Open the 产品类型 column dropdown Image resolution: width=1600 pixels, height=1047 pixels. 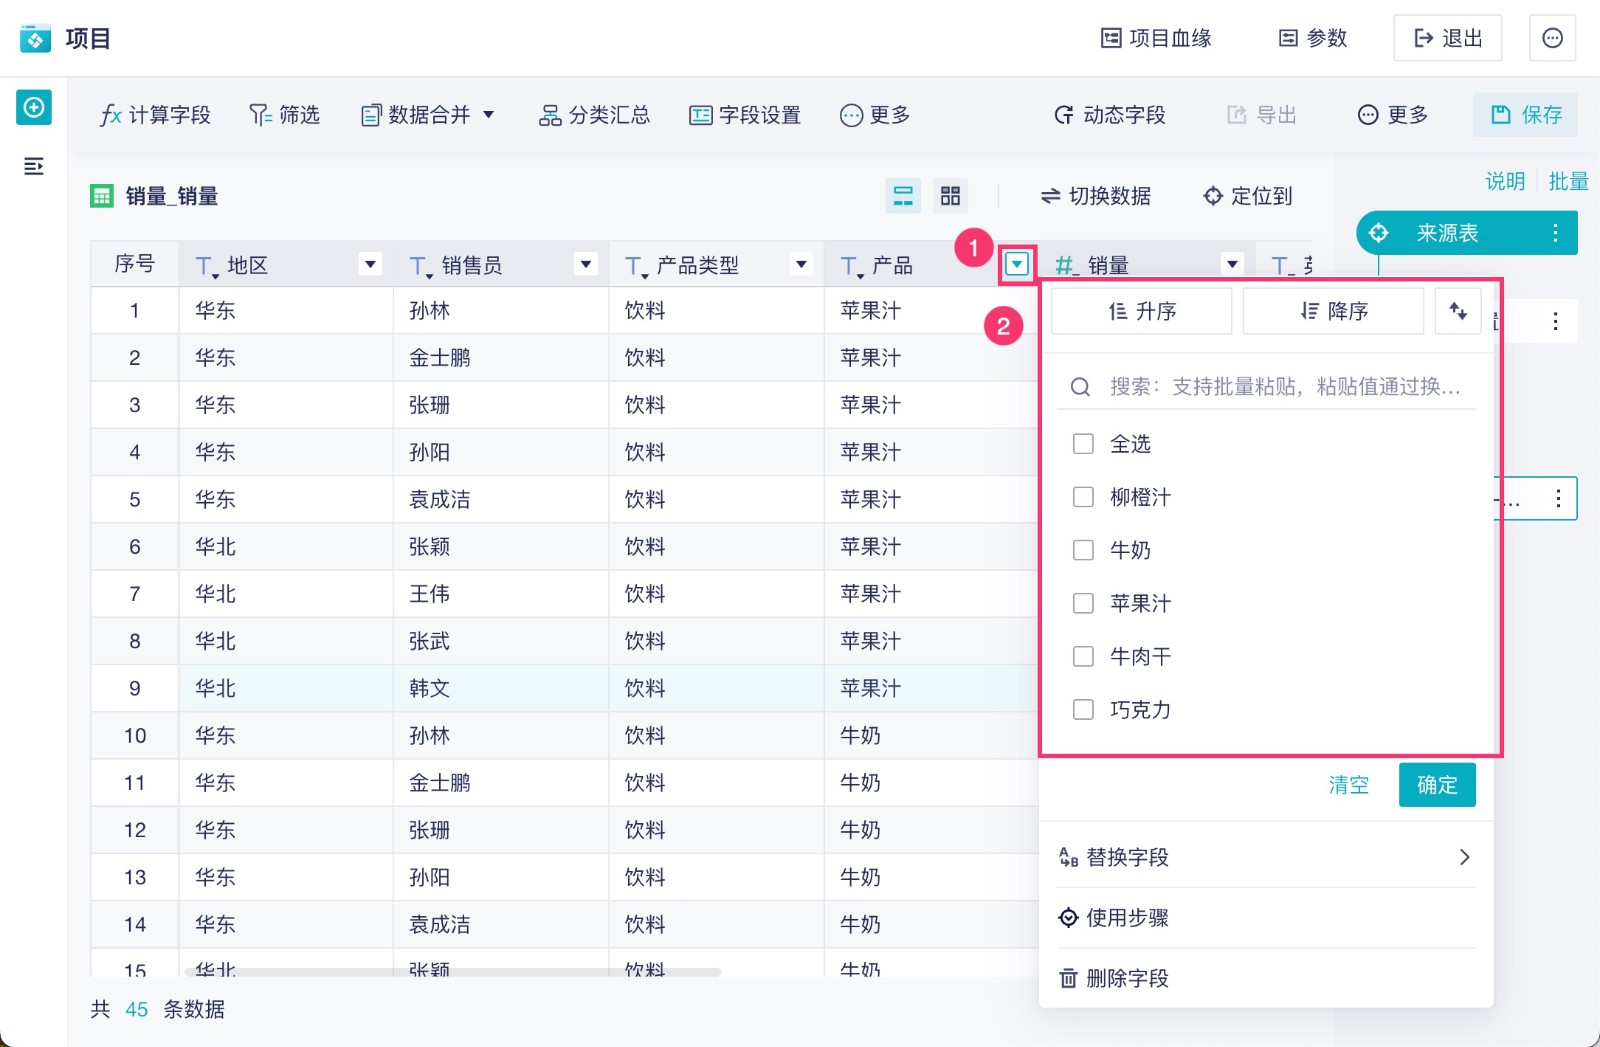click(801, 264)
